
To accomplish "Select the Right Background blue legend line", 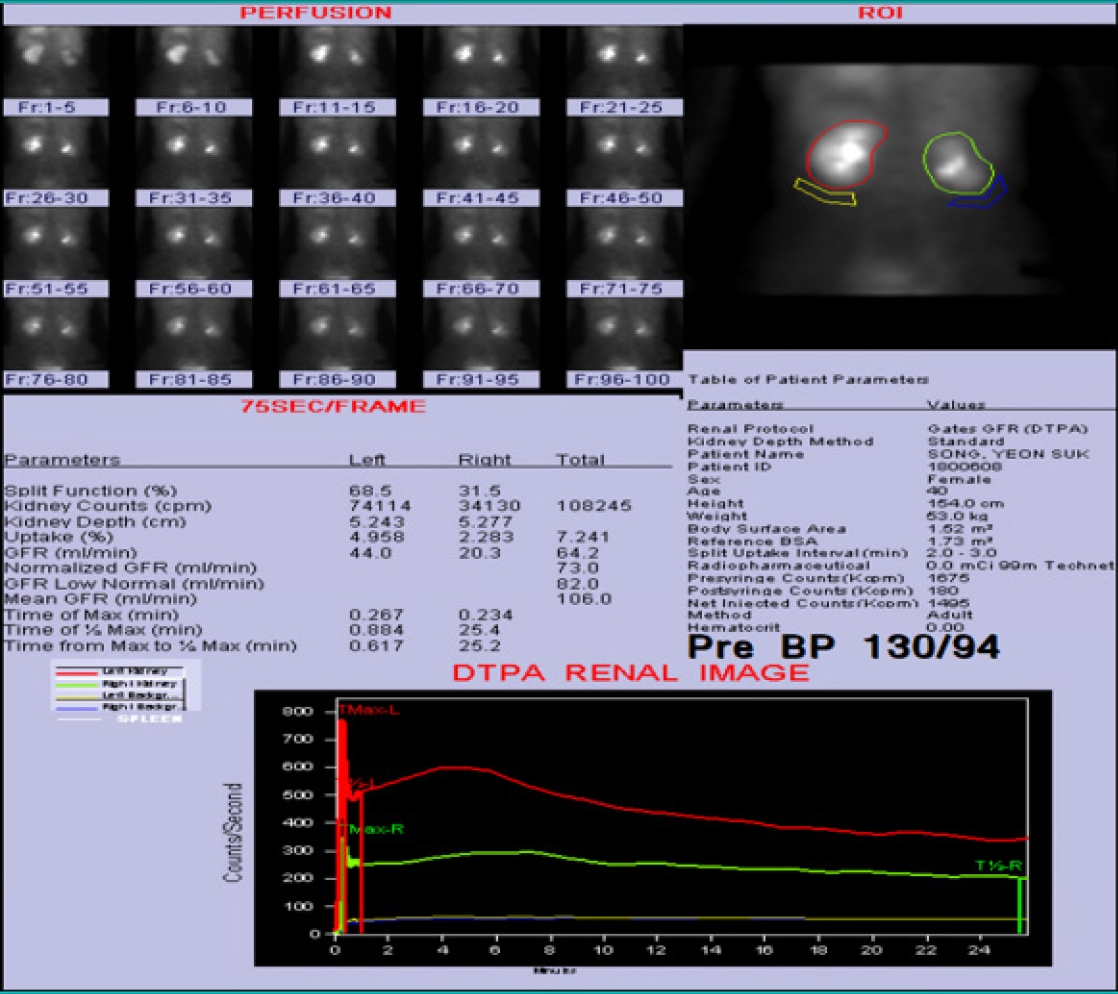I will coord(76,708).
